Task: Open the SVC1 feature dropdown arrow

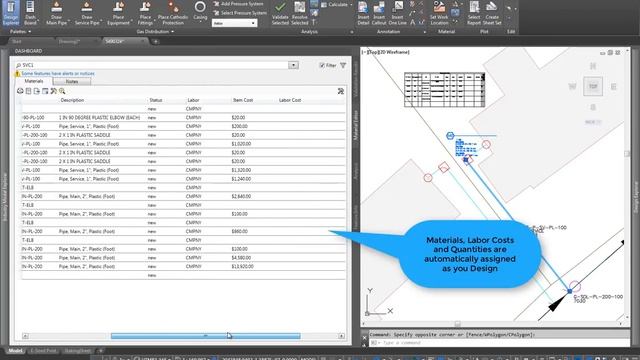Action: (293, 65)
